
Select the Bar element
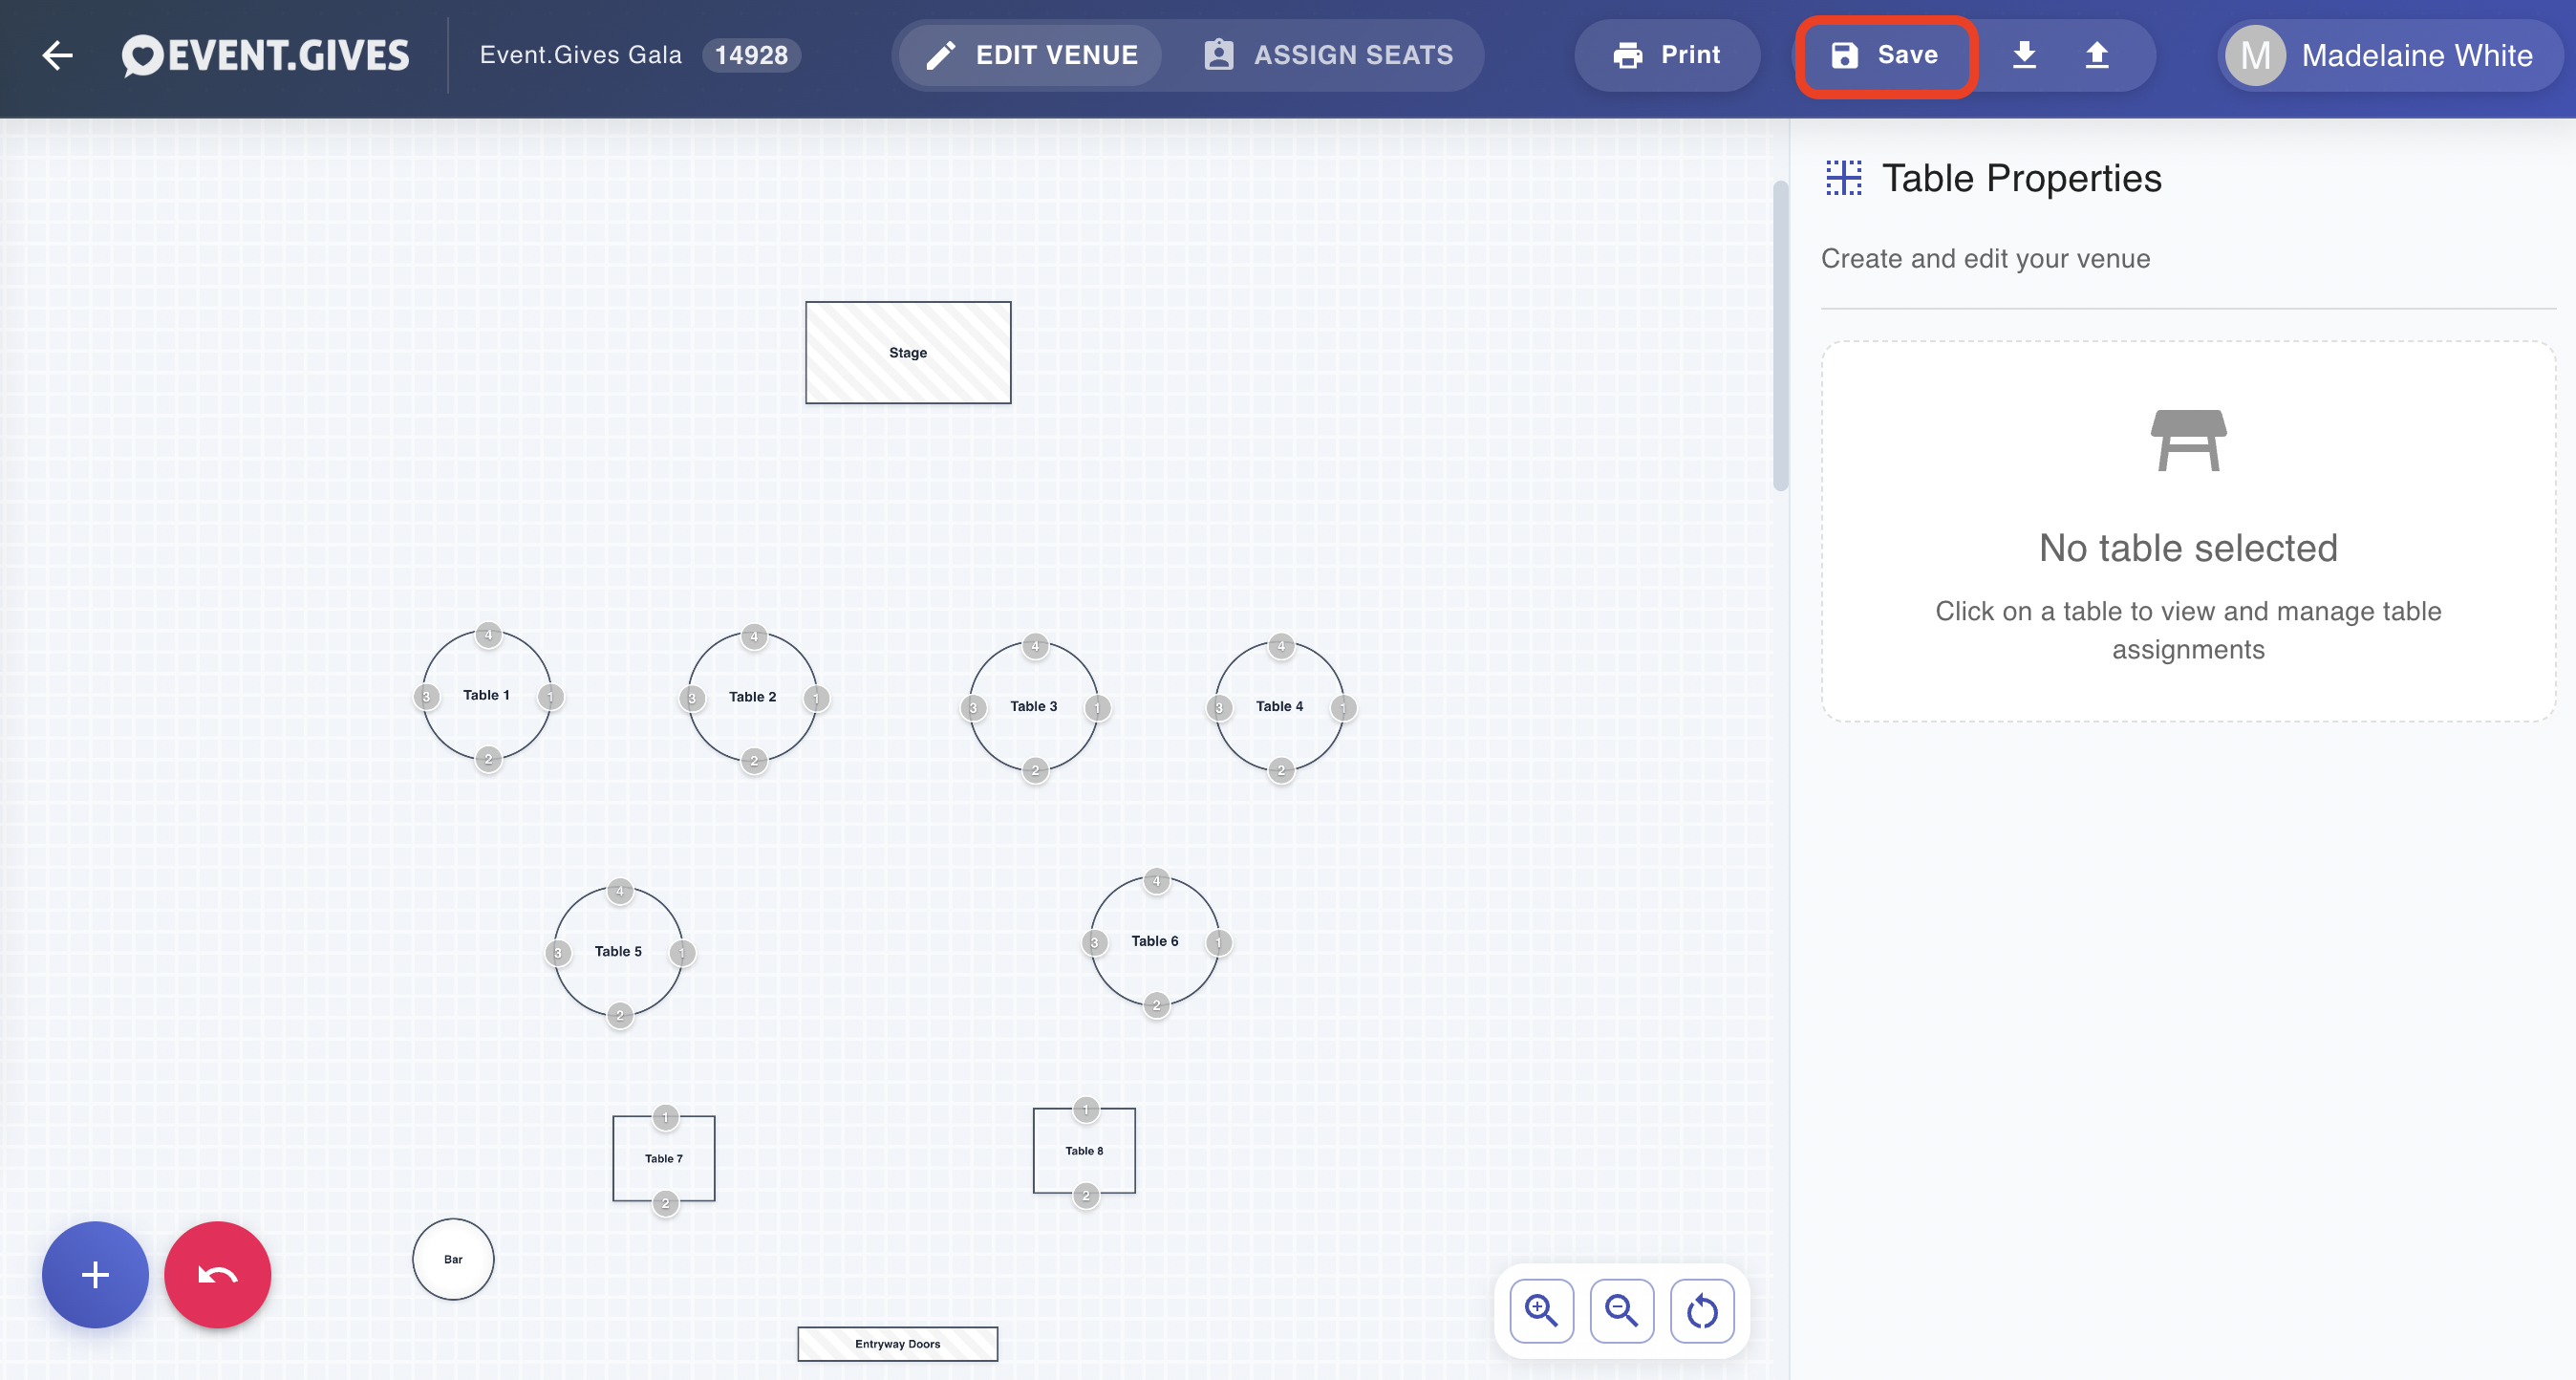[453, 1259]
